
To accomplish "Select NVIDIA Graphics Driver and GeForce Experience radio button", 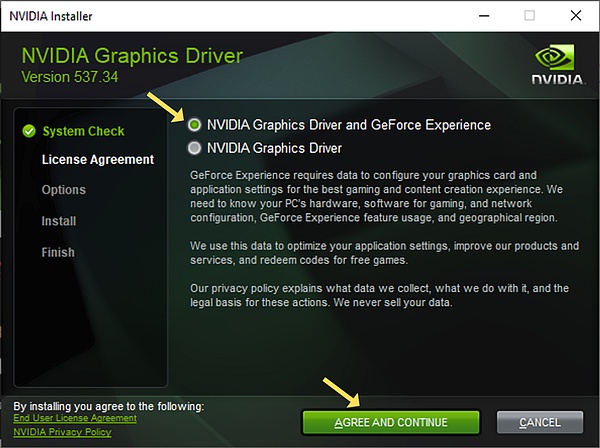I will (194, 125).
